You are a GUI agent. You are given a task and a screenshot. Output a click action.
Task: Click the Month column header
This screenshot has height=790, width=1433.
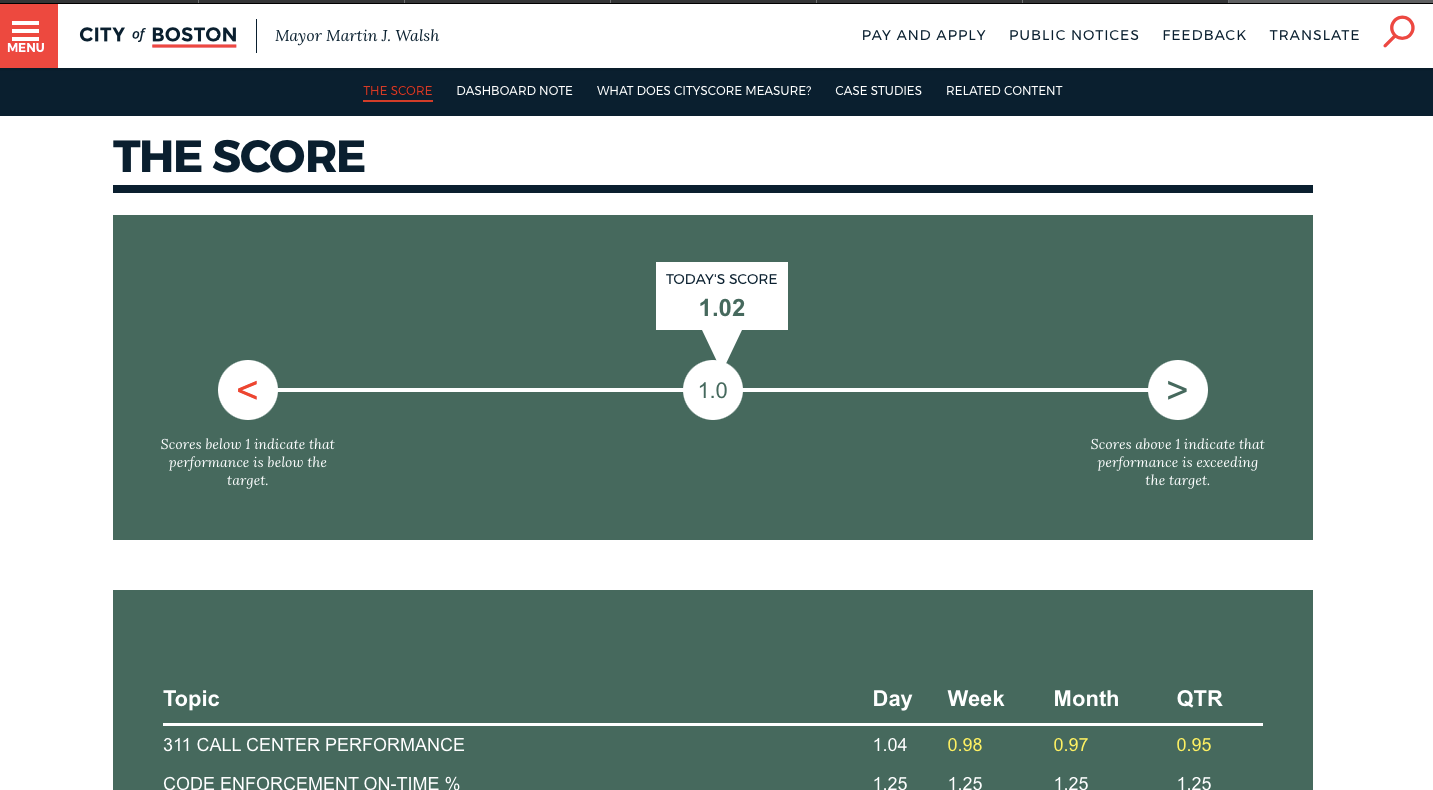(1086, 699)
